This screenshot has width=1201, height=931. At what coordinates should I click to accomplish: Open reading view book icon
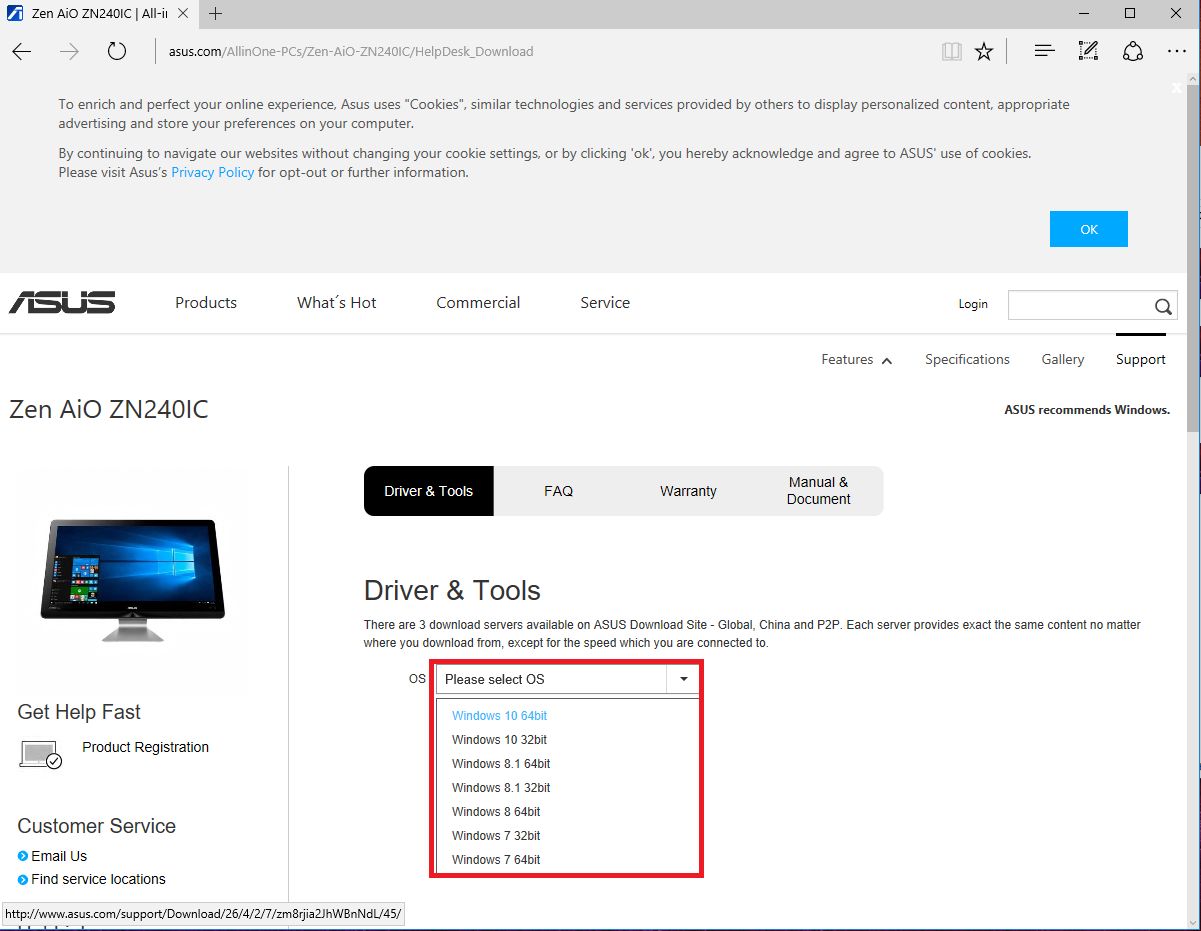pyautogui.click(x=951, y=51)
